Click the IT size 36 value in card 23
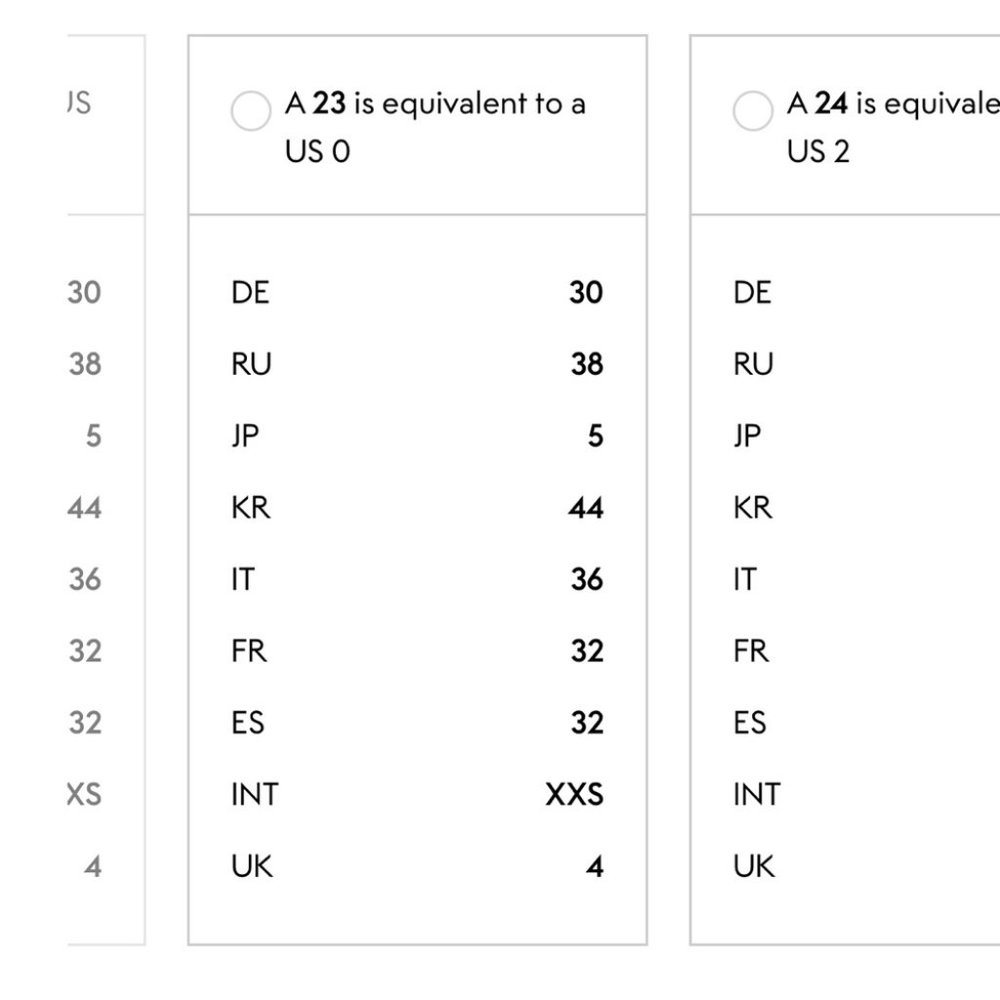Screen dimensions: 1000x1000 click(587, 579)
